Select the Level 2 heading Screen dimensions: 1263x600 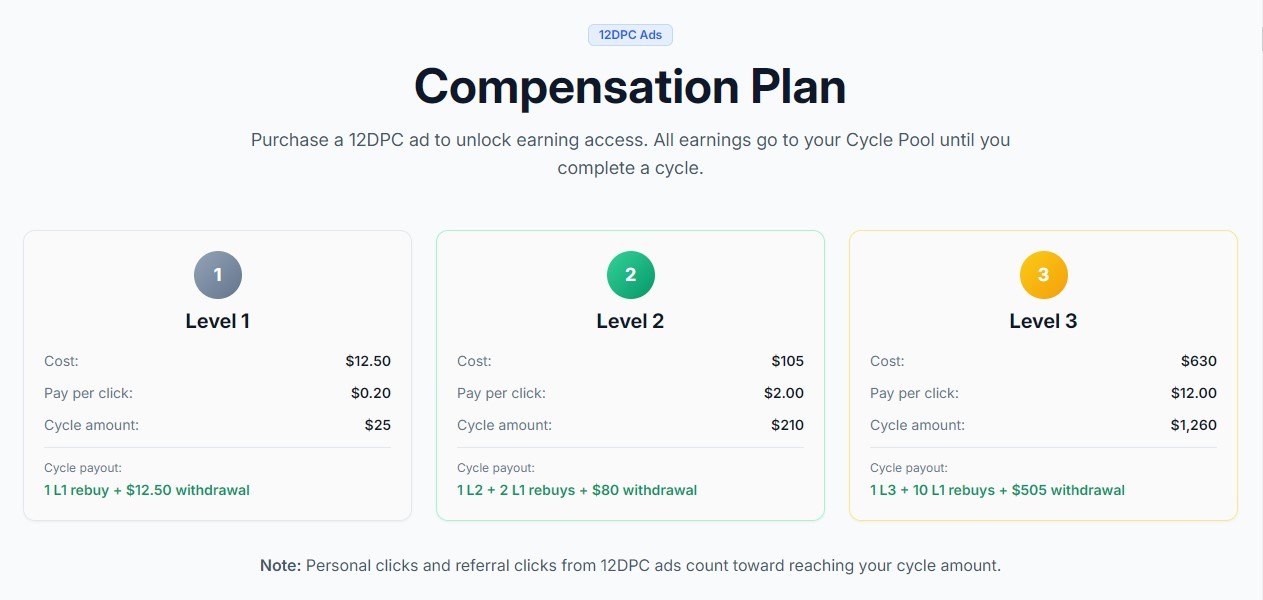click(x=630, y=321)
